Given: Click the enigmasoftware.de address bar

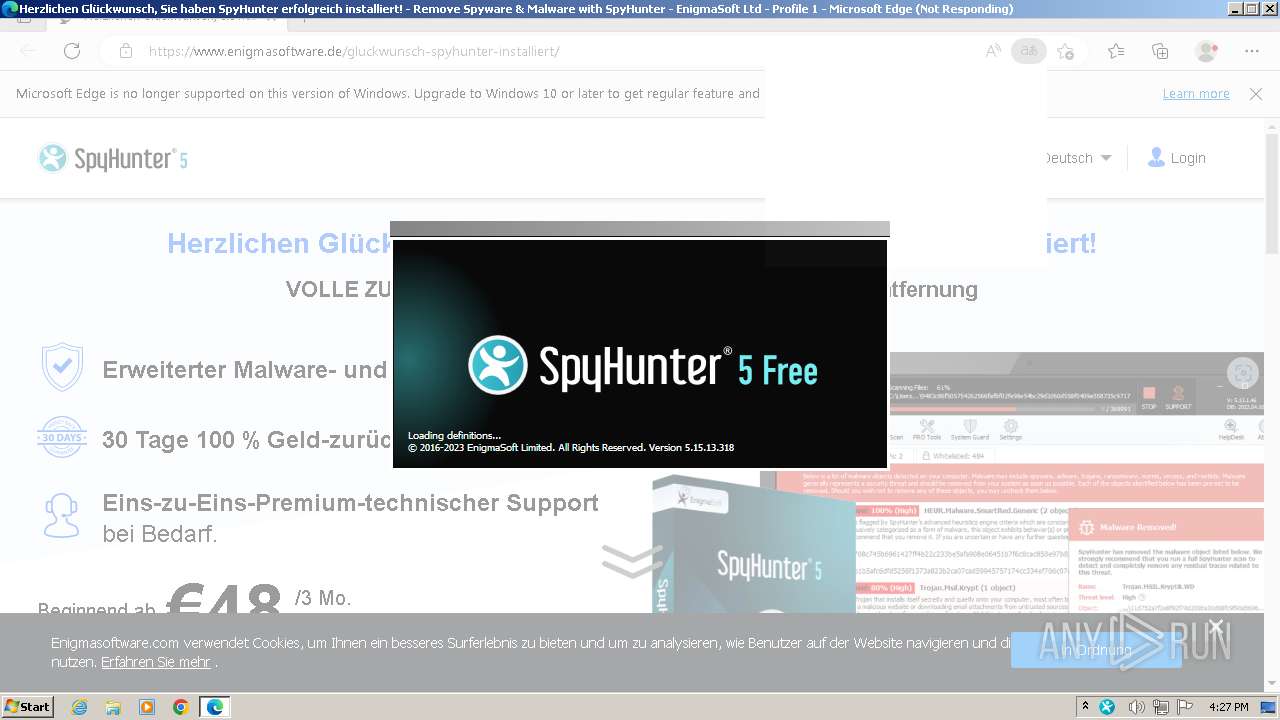Looking at the screenshot, I should pyautogui.click(x=540, y=51).
